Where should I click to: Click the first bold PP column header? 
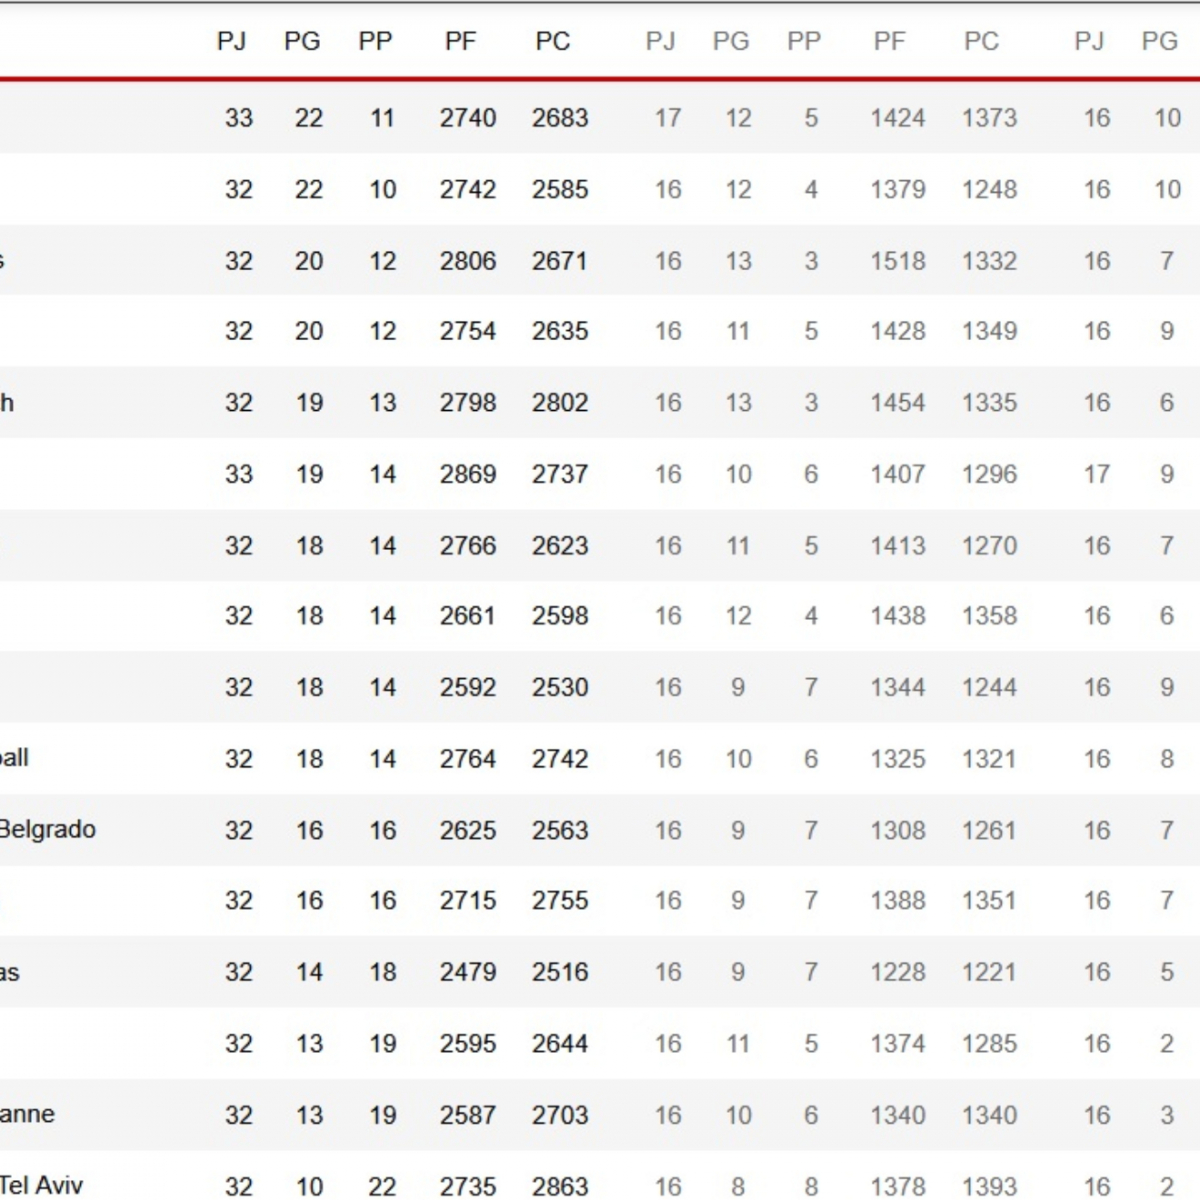(x=375, y=41)
